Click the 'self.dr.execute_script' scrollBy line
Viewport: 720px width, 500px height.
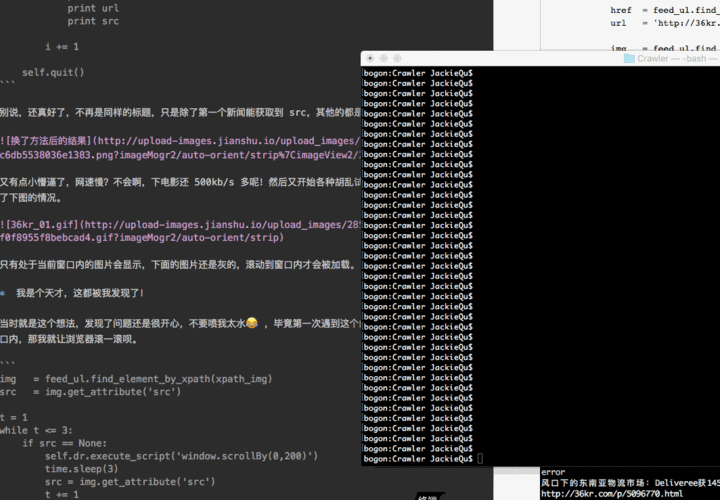click(181, 456)
